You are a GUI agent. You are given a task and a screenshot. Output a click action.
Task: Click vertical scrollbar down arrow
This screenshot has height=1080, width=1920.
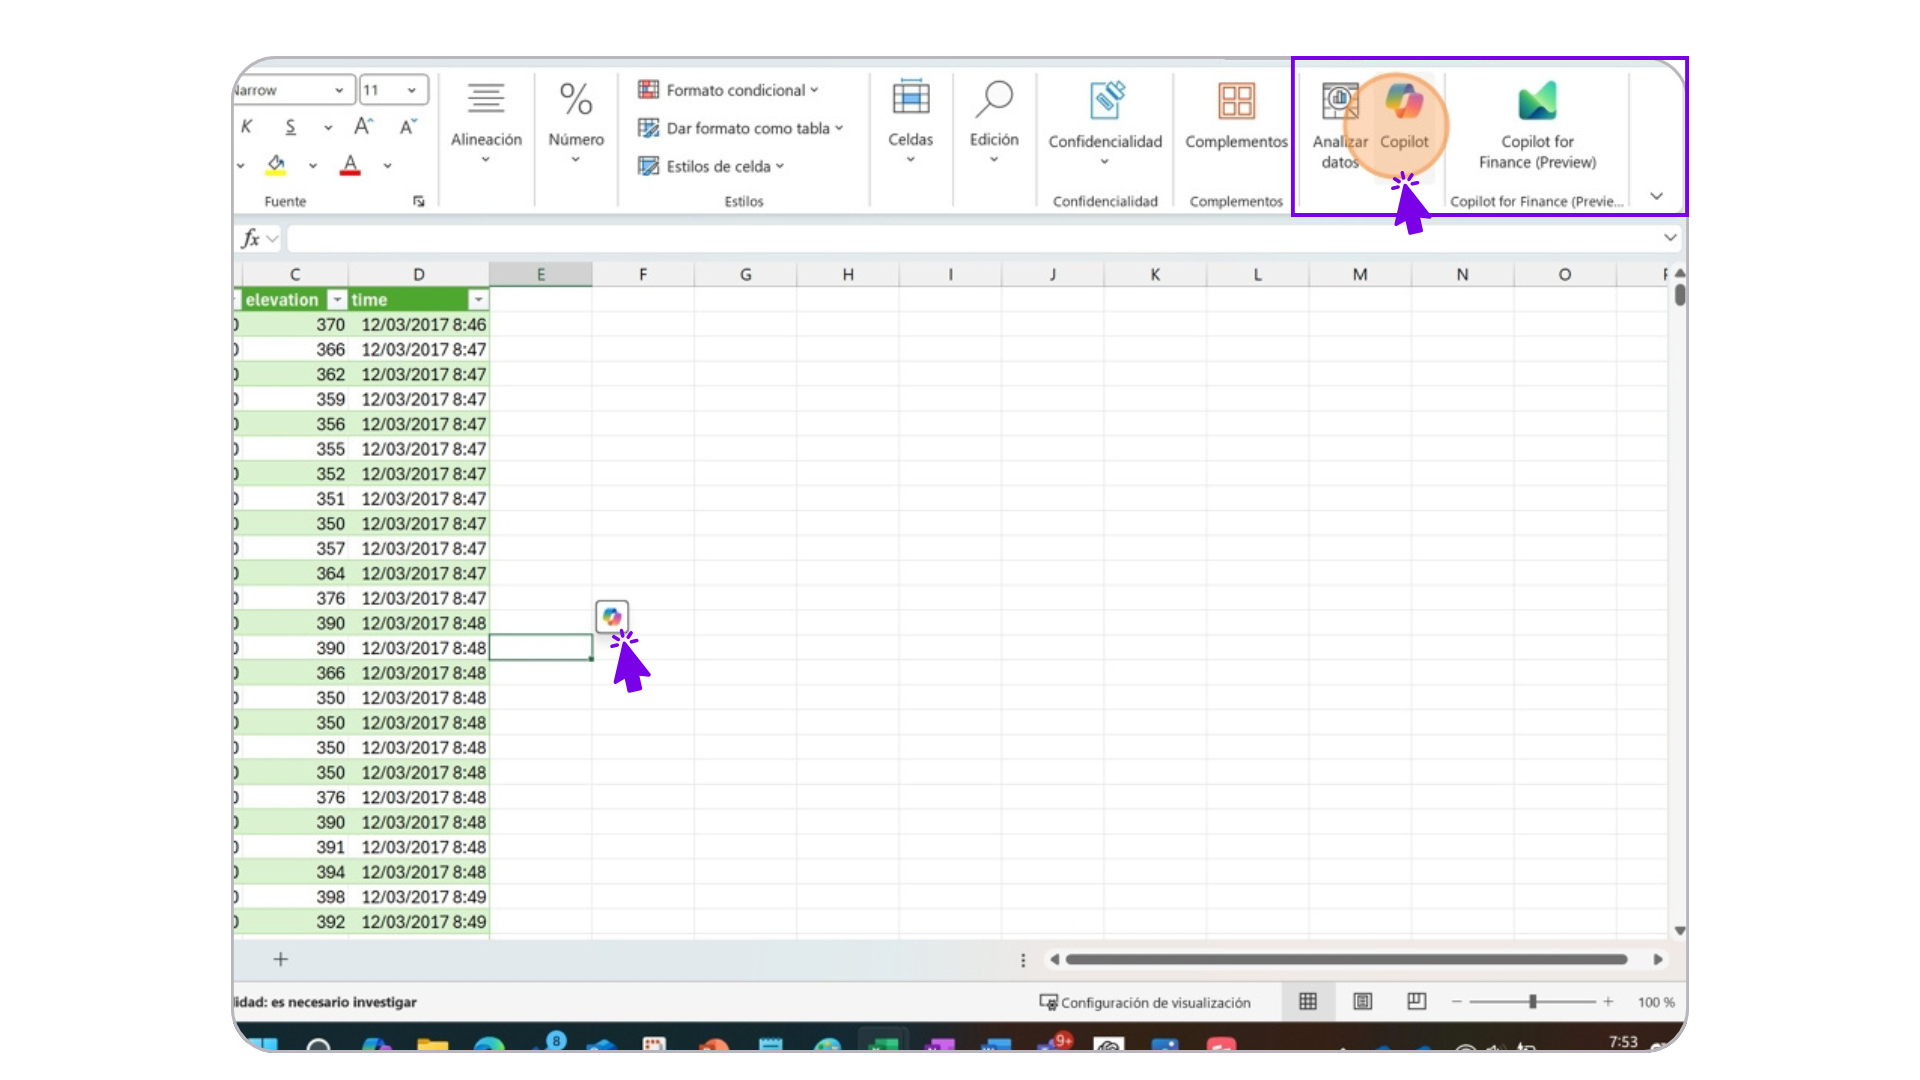click(1680, 931)
